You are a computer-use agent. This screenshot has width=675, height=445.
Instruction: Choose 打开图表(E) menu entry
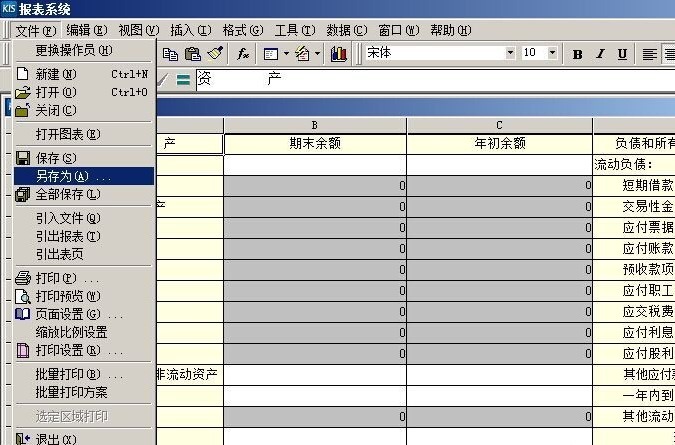coord(84,134)
